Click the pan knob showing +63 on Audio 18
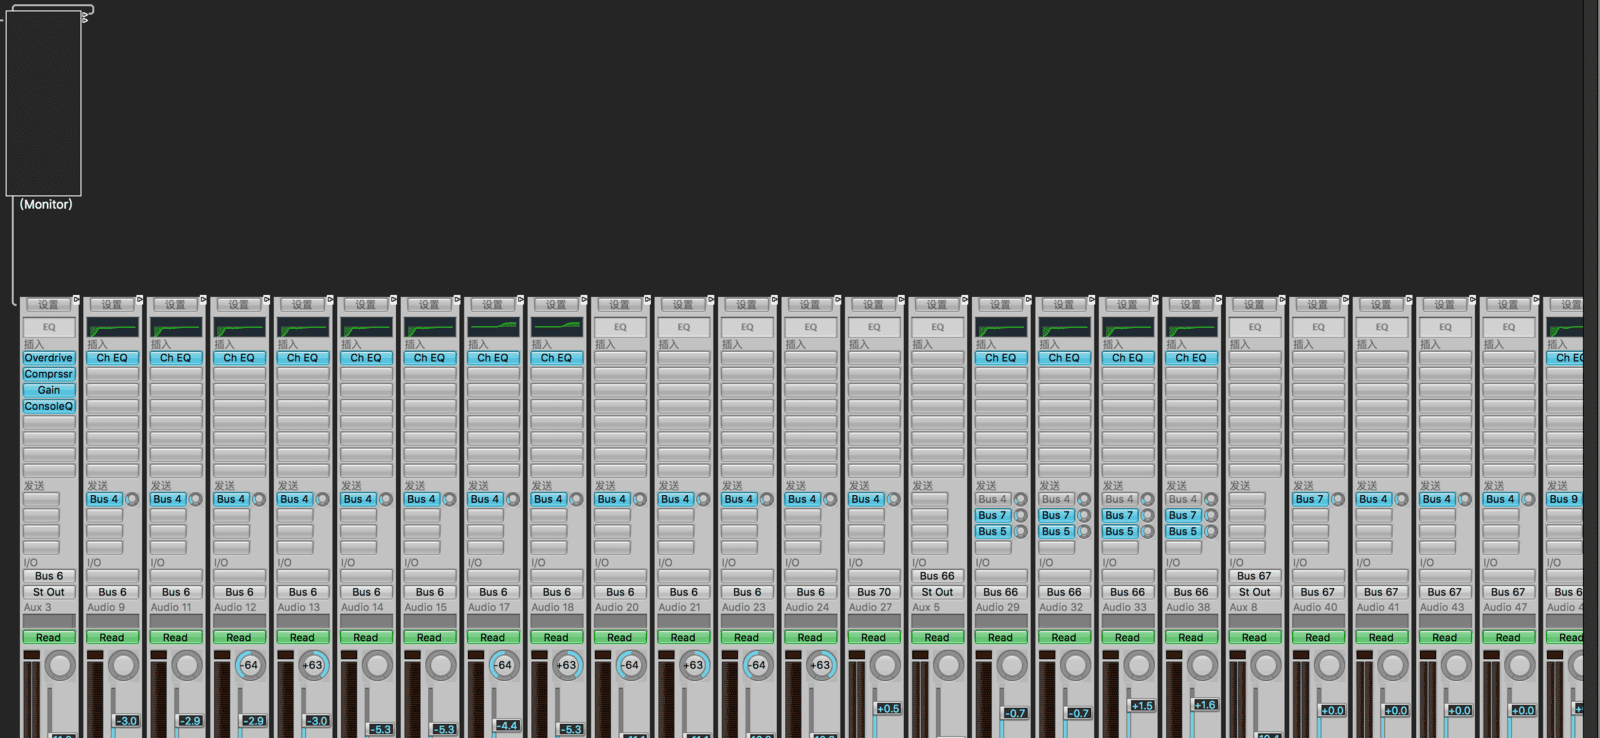Viewport: 1600px width, 738px height. pos(567,665)
